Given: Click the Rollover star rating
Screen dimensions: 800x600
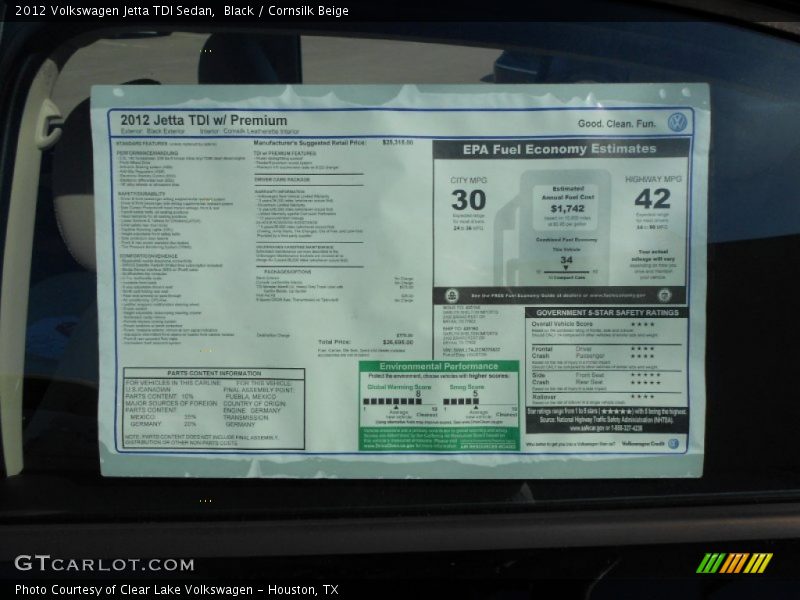Looking at the screenshot, I should click(x=643, y=396).
